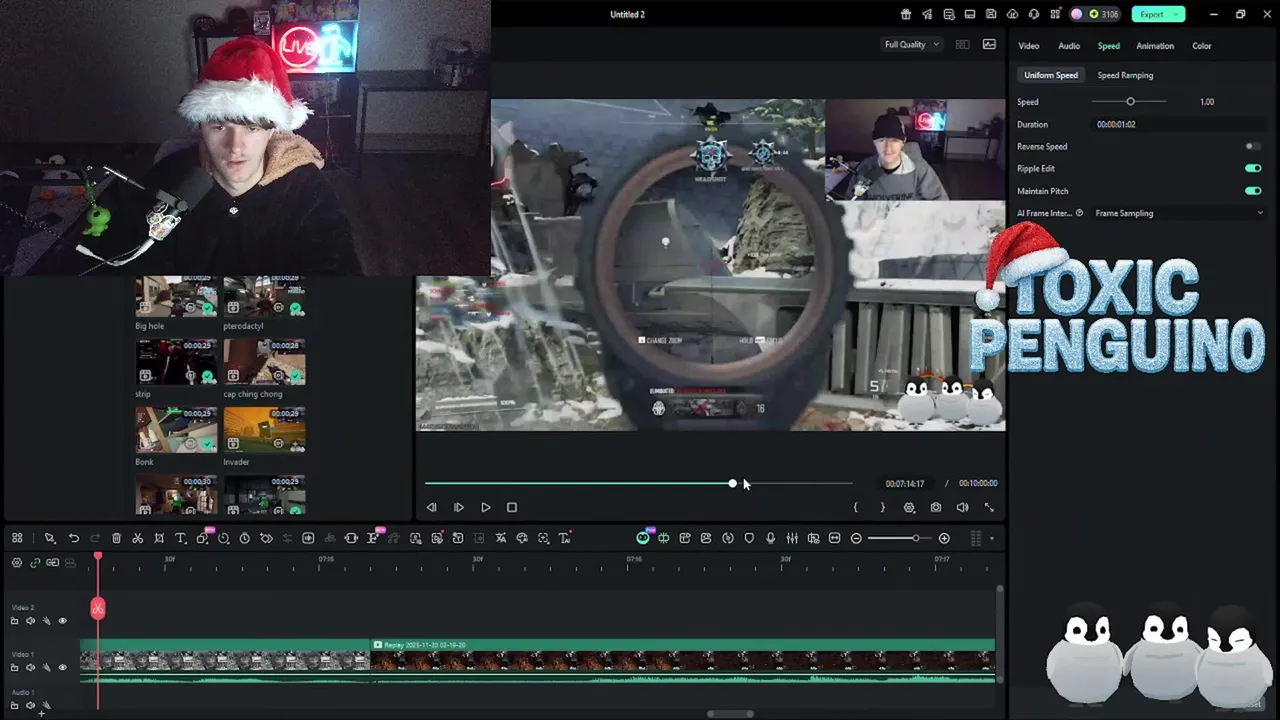Screen dimensions: 1280x720
Task: Click the Undo arrow in timeline toolbar
Action: point(73,538)
